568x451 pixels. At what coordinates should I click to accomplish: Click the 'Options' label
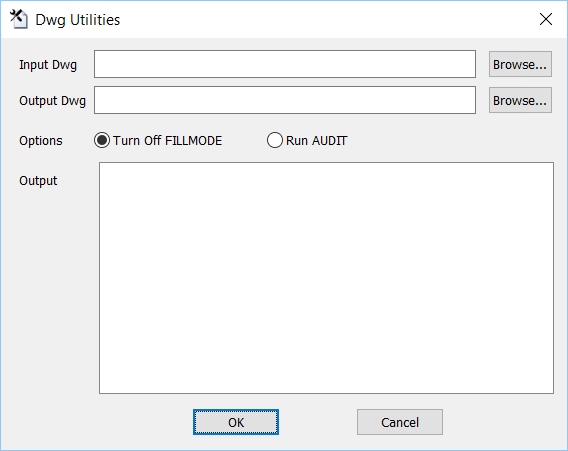[41, 141]
